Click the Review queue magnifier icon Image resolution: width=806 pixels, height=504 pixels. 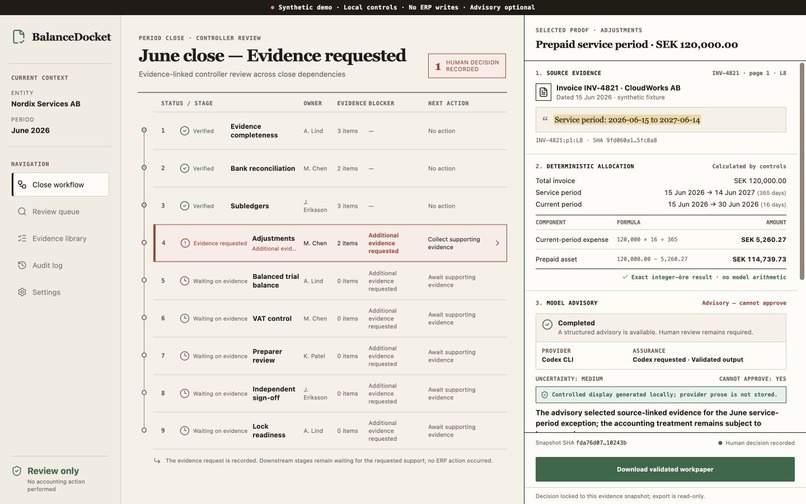[x=22, y=211]
